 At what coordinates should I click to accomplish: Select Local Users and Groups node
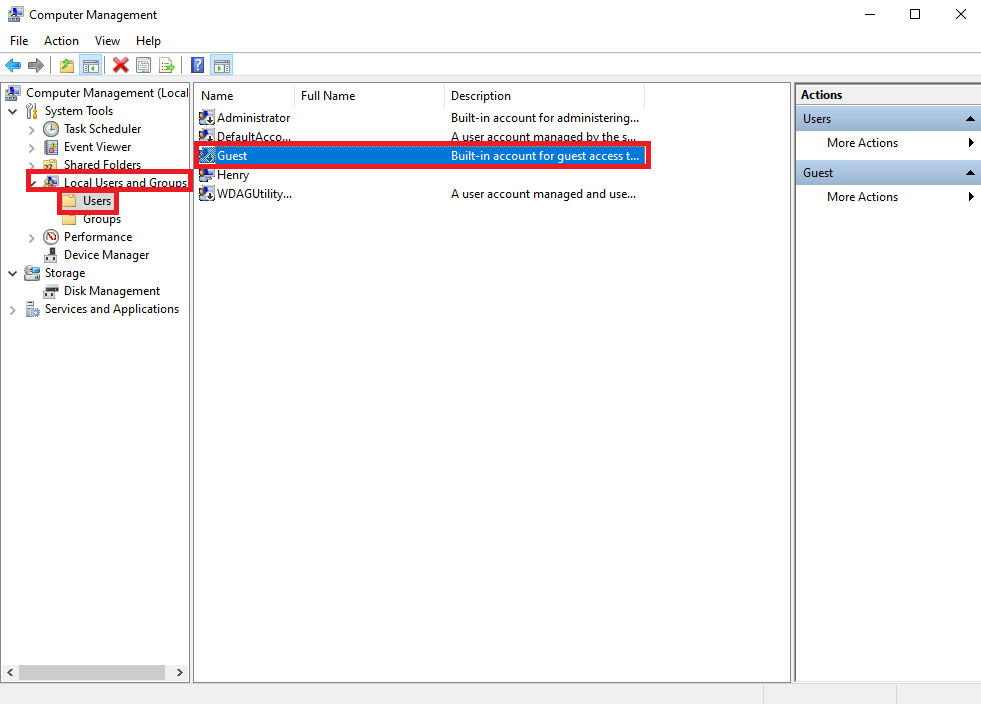126,183
